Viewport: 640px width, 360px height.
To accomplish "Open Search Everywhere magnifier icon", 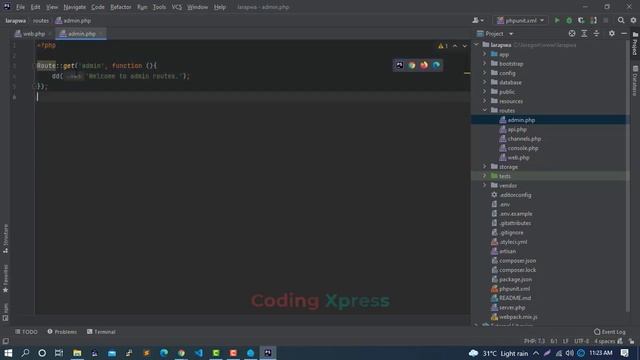I will [x=621, y=20].
